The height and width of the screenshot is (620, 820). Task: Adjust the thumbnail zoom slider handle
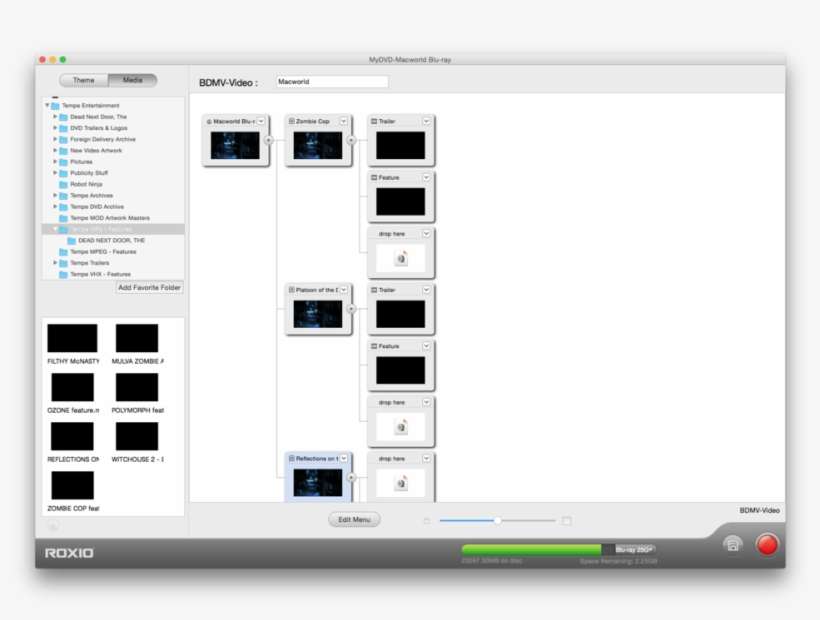coord(500,520)
